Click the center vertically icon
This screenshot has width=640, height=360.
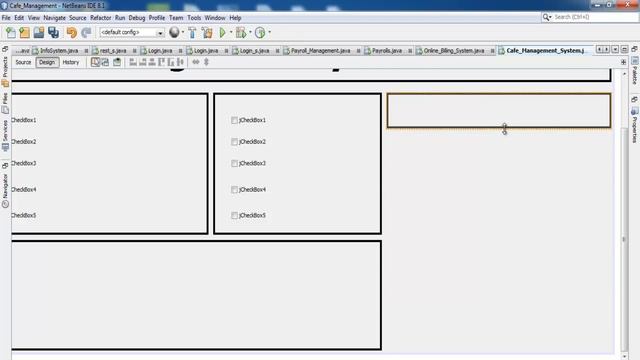click(180, 62)
